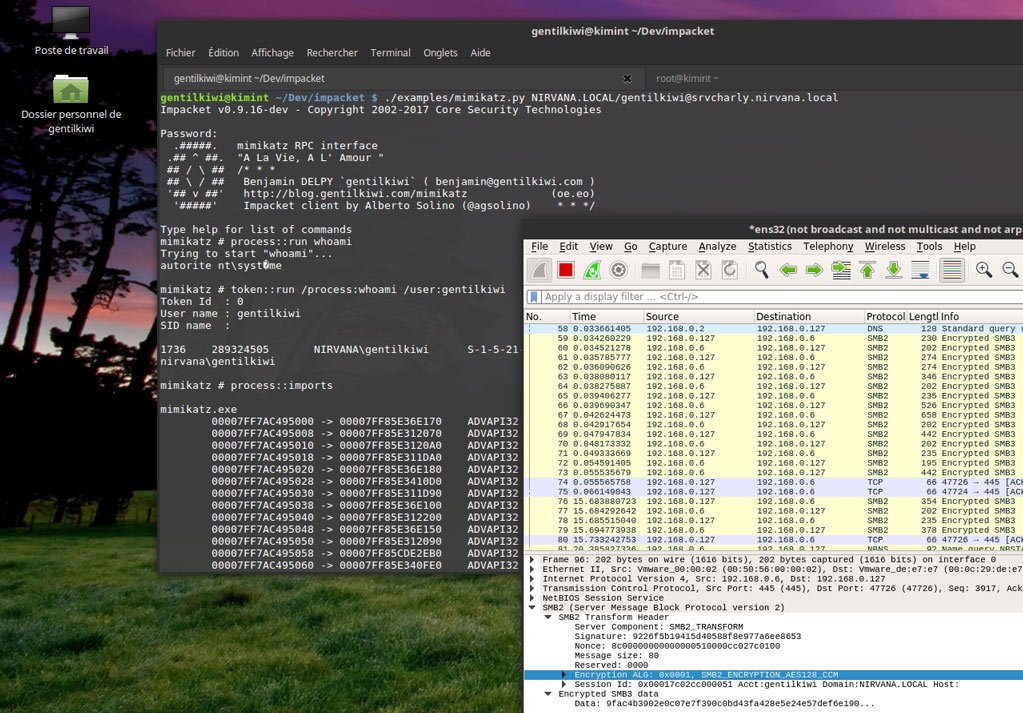Jump to the last packet icon
Viewport: 1023px width, 713px height.
894,270
